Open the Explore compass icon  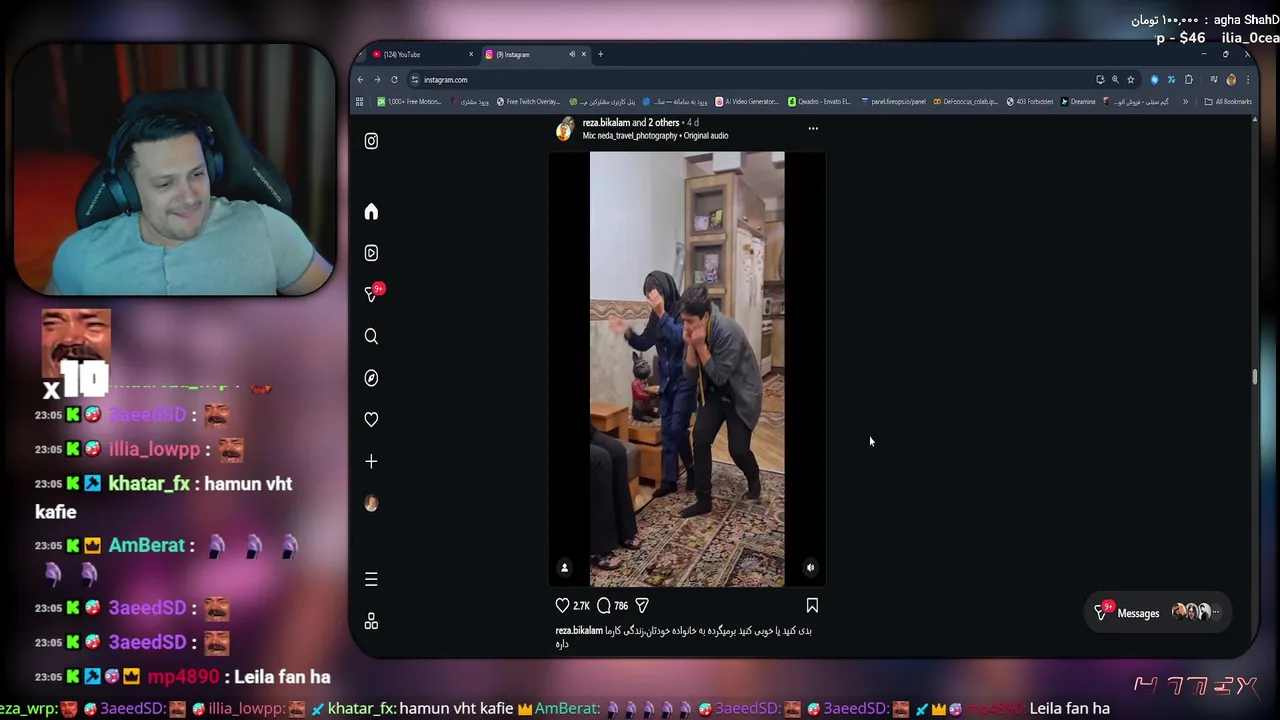coord(371,378)
